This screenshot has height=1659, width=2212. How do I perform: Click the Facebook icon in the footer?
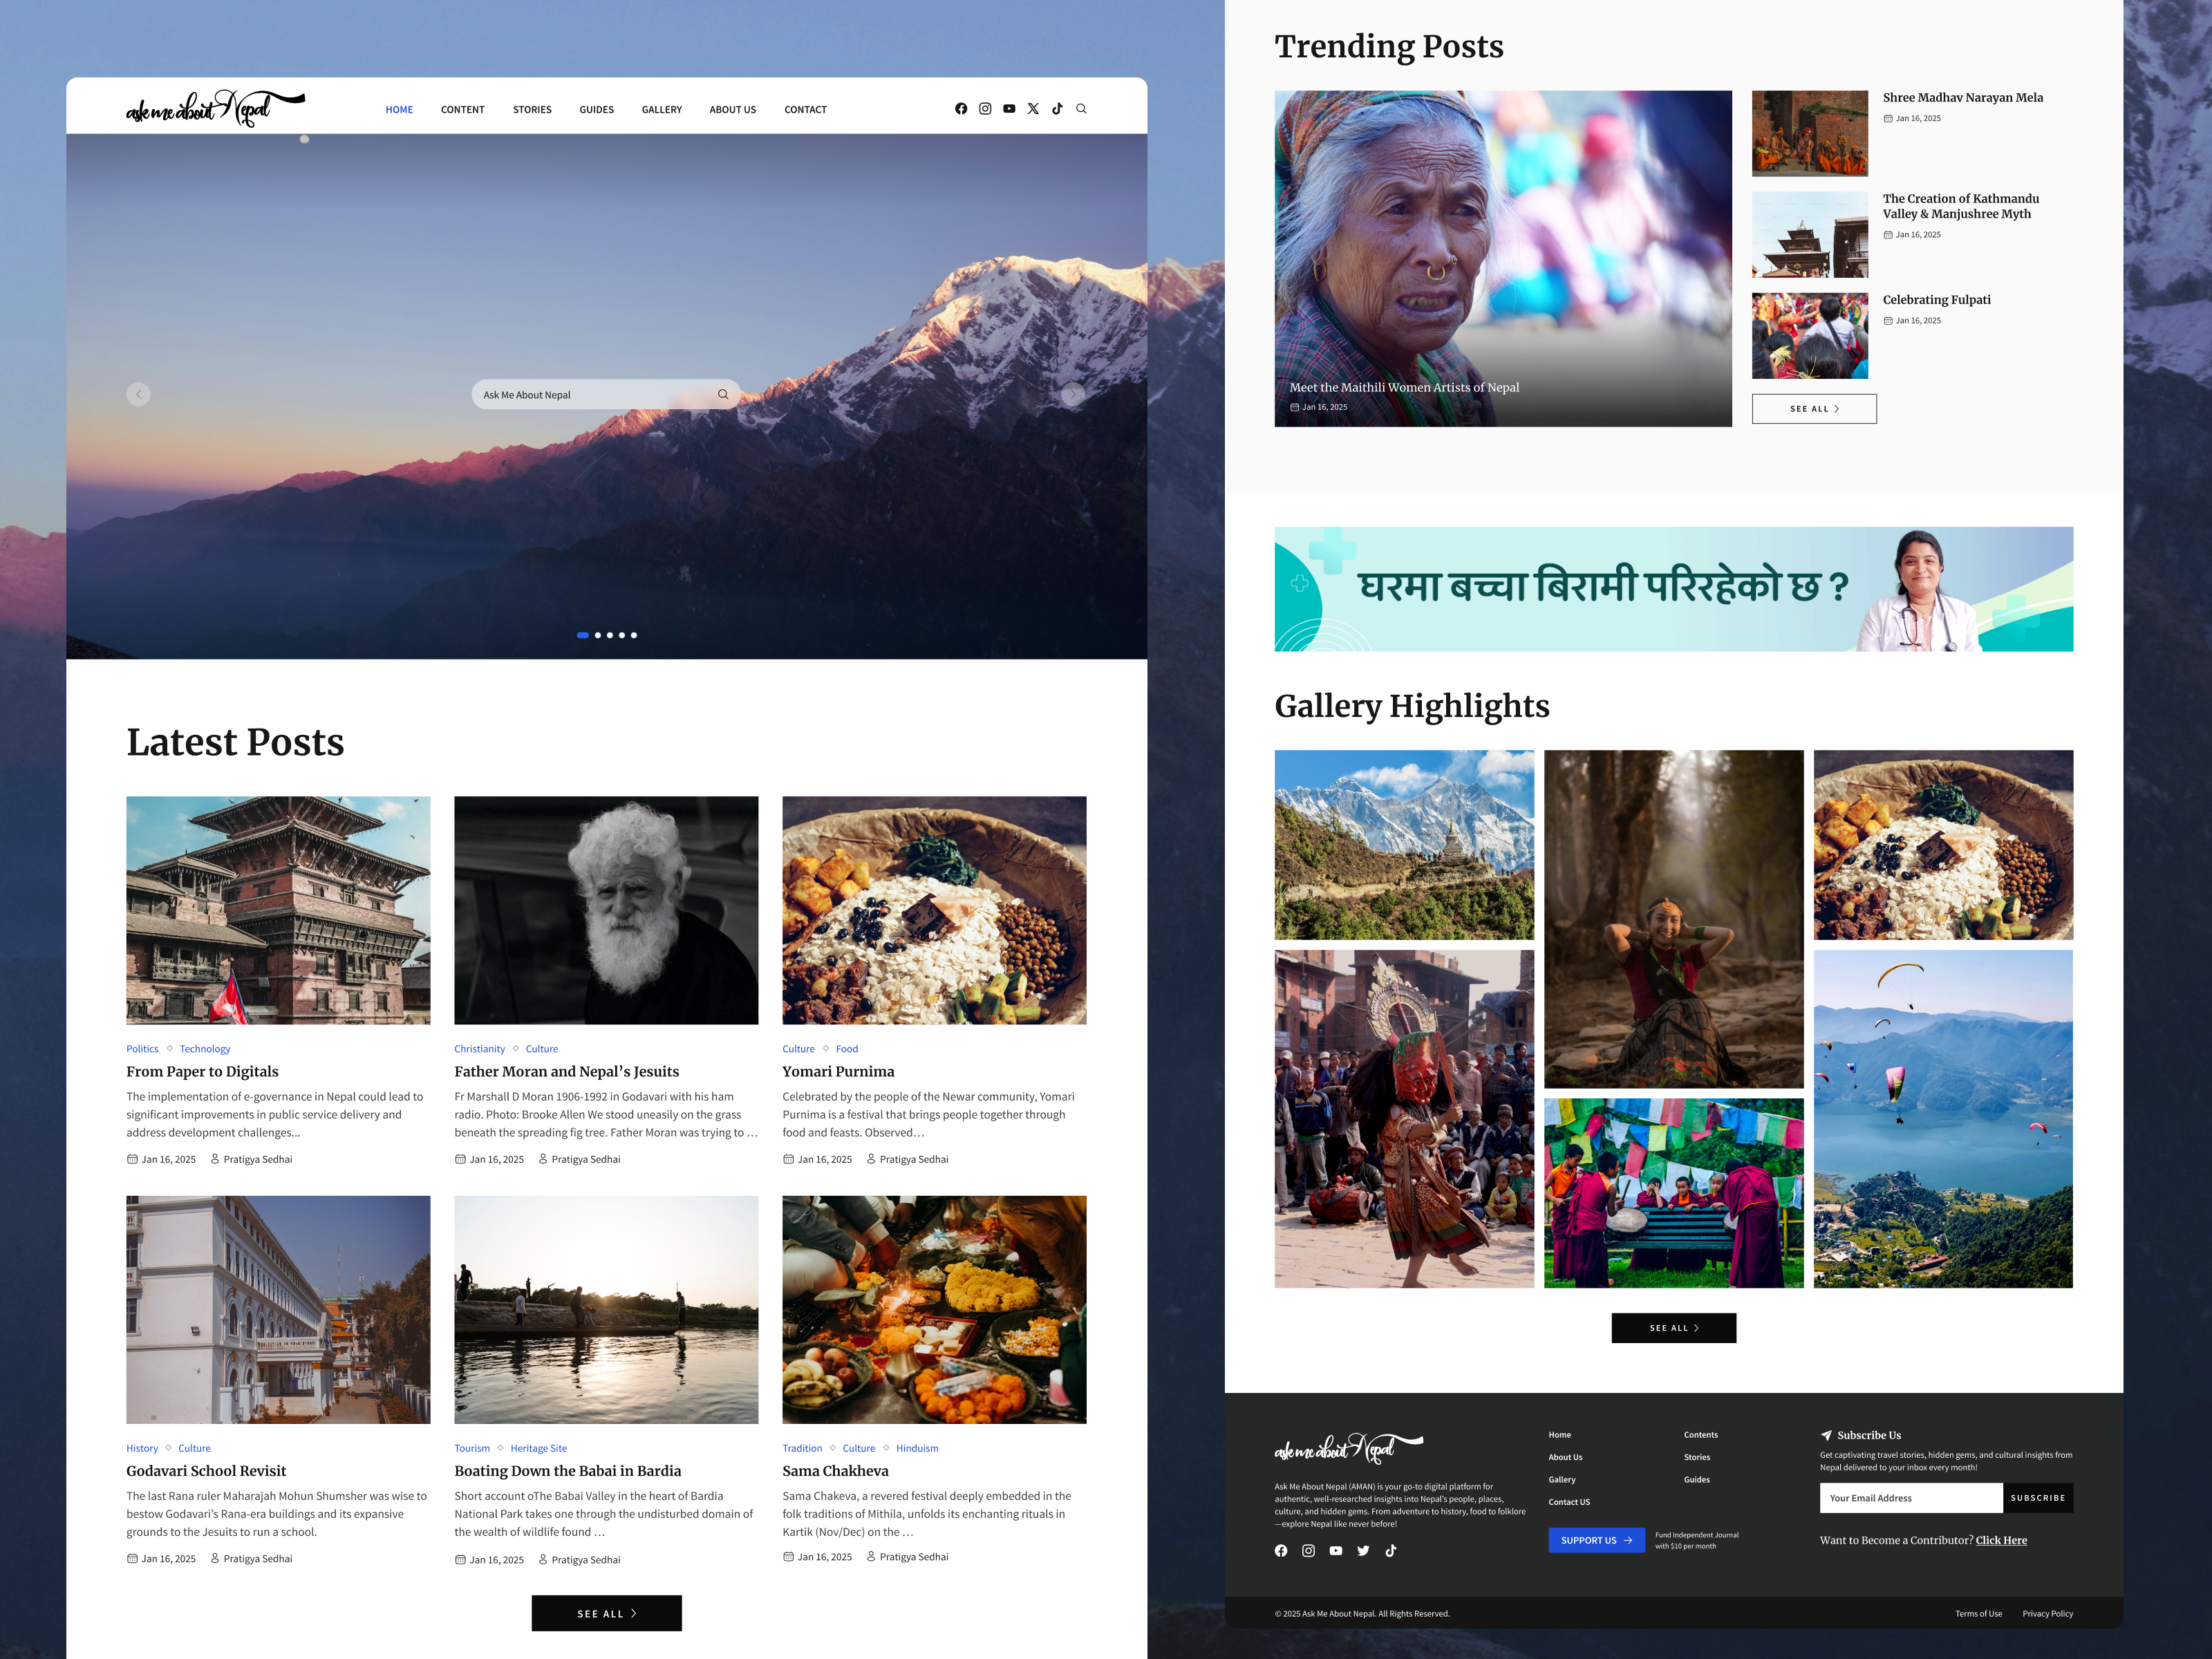(x=1281, y=1550)
